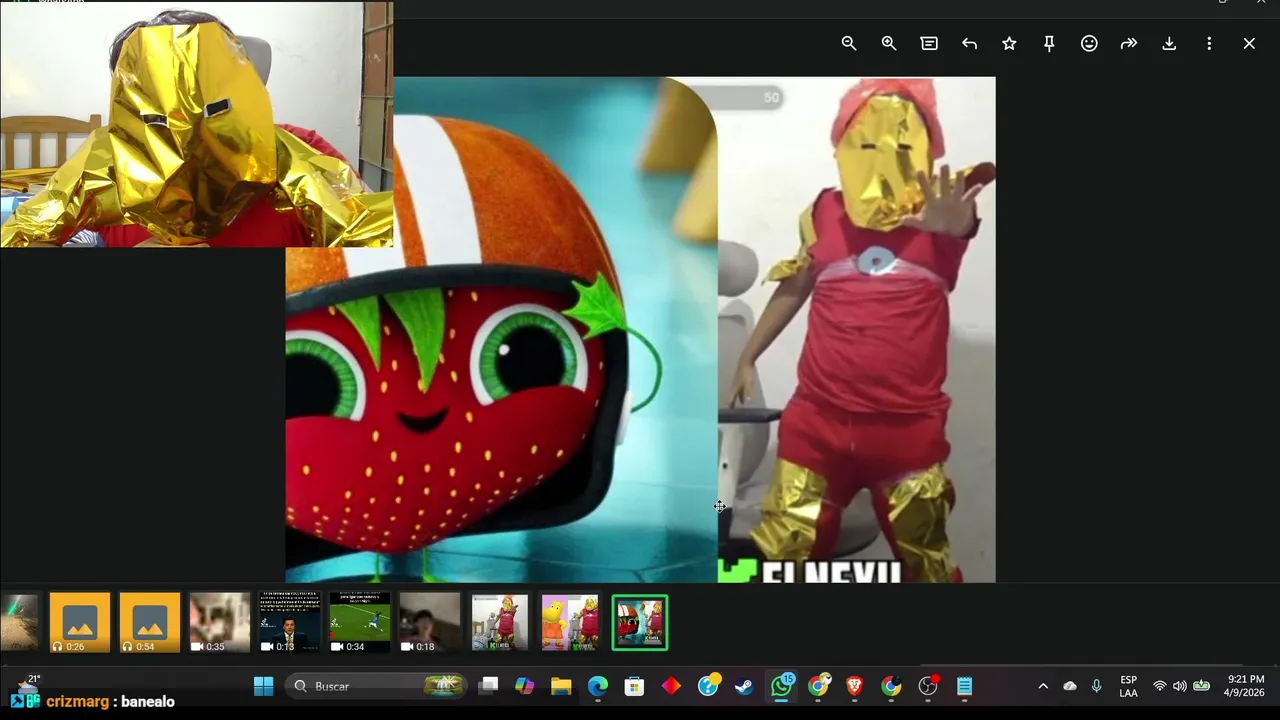This screenshot has width=1280, height=720.
Task: Open the 21° weather widget
Action: click(x=27, y=684)
